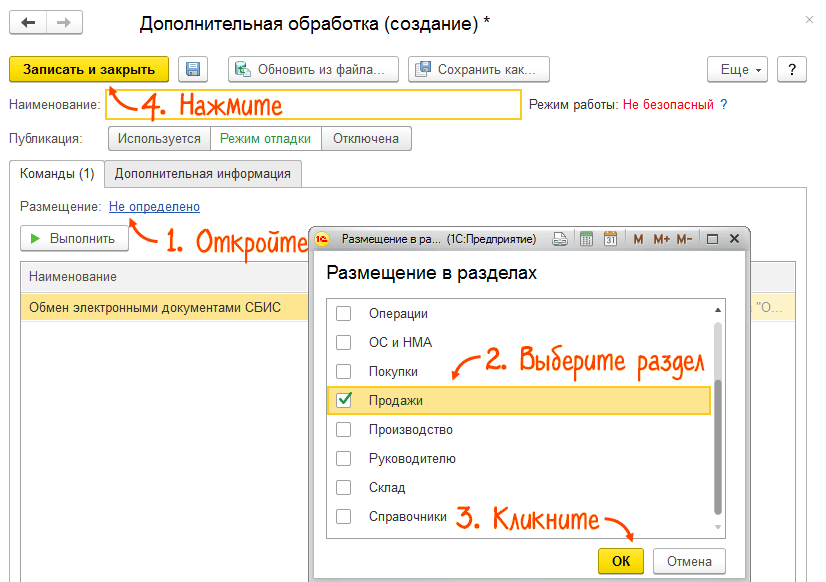Click the help question mark button

click(792, 69)
